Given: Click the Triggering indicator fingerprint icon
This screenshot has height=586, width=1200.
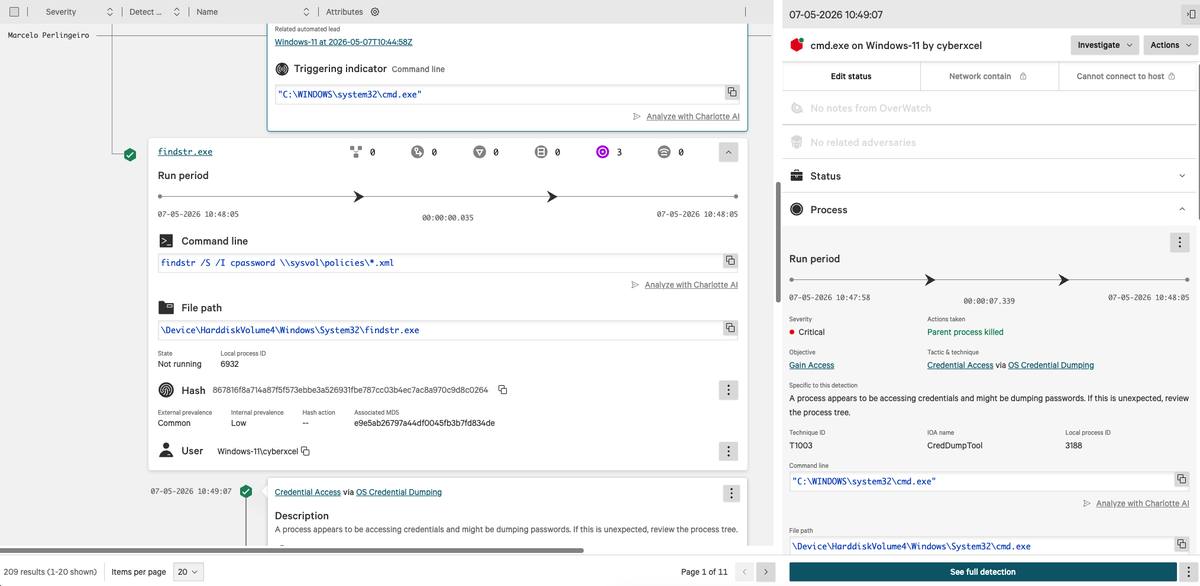Looking at the screenshot, I should click(282, 69).
